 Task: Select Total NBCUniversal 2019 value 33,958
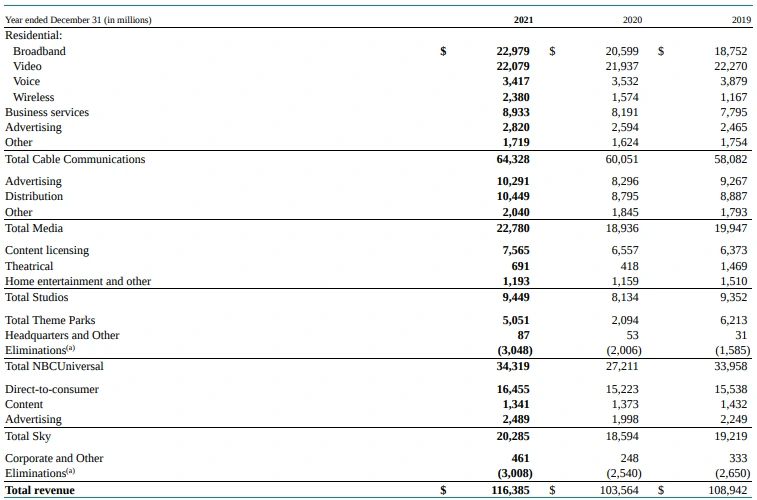731,366
